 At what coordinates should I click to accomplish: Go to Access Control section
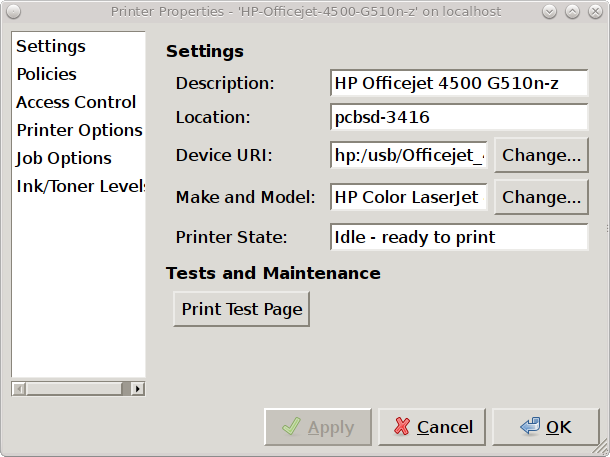[78, 102]
